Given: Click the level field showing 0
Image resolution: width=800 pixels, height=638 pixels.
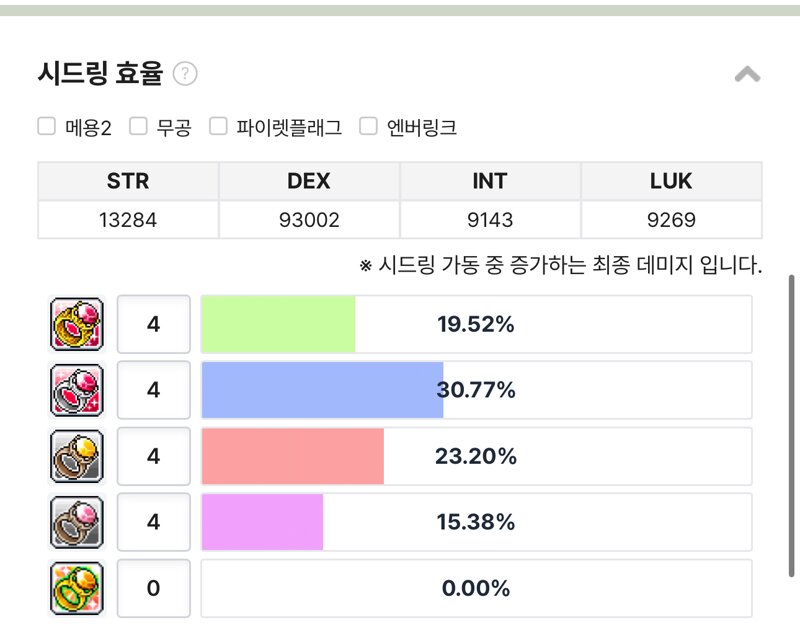Looking at the screenshot, I should point(153,588).
